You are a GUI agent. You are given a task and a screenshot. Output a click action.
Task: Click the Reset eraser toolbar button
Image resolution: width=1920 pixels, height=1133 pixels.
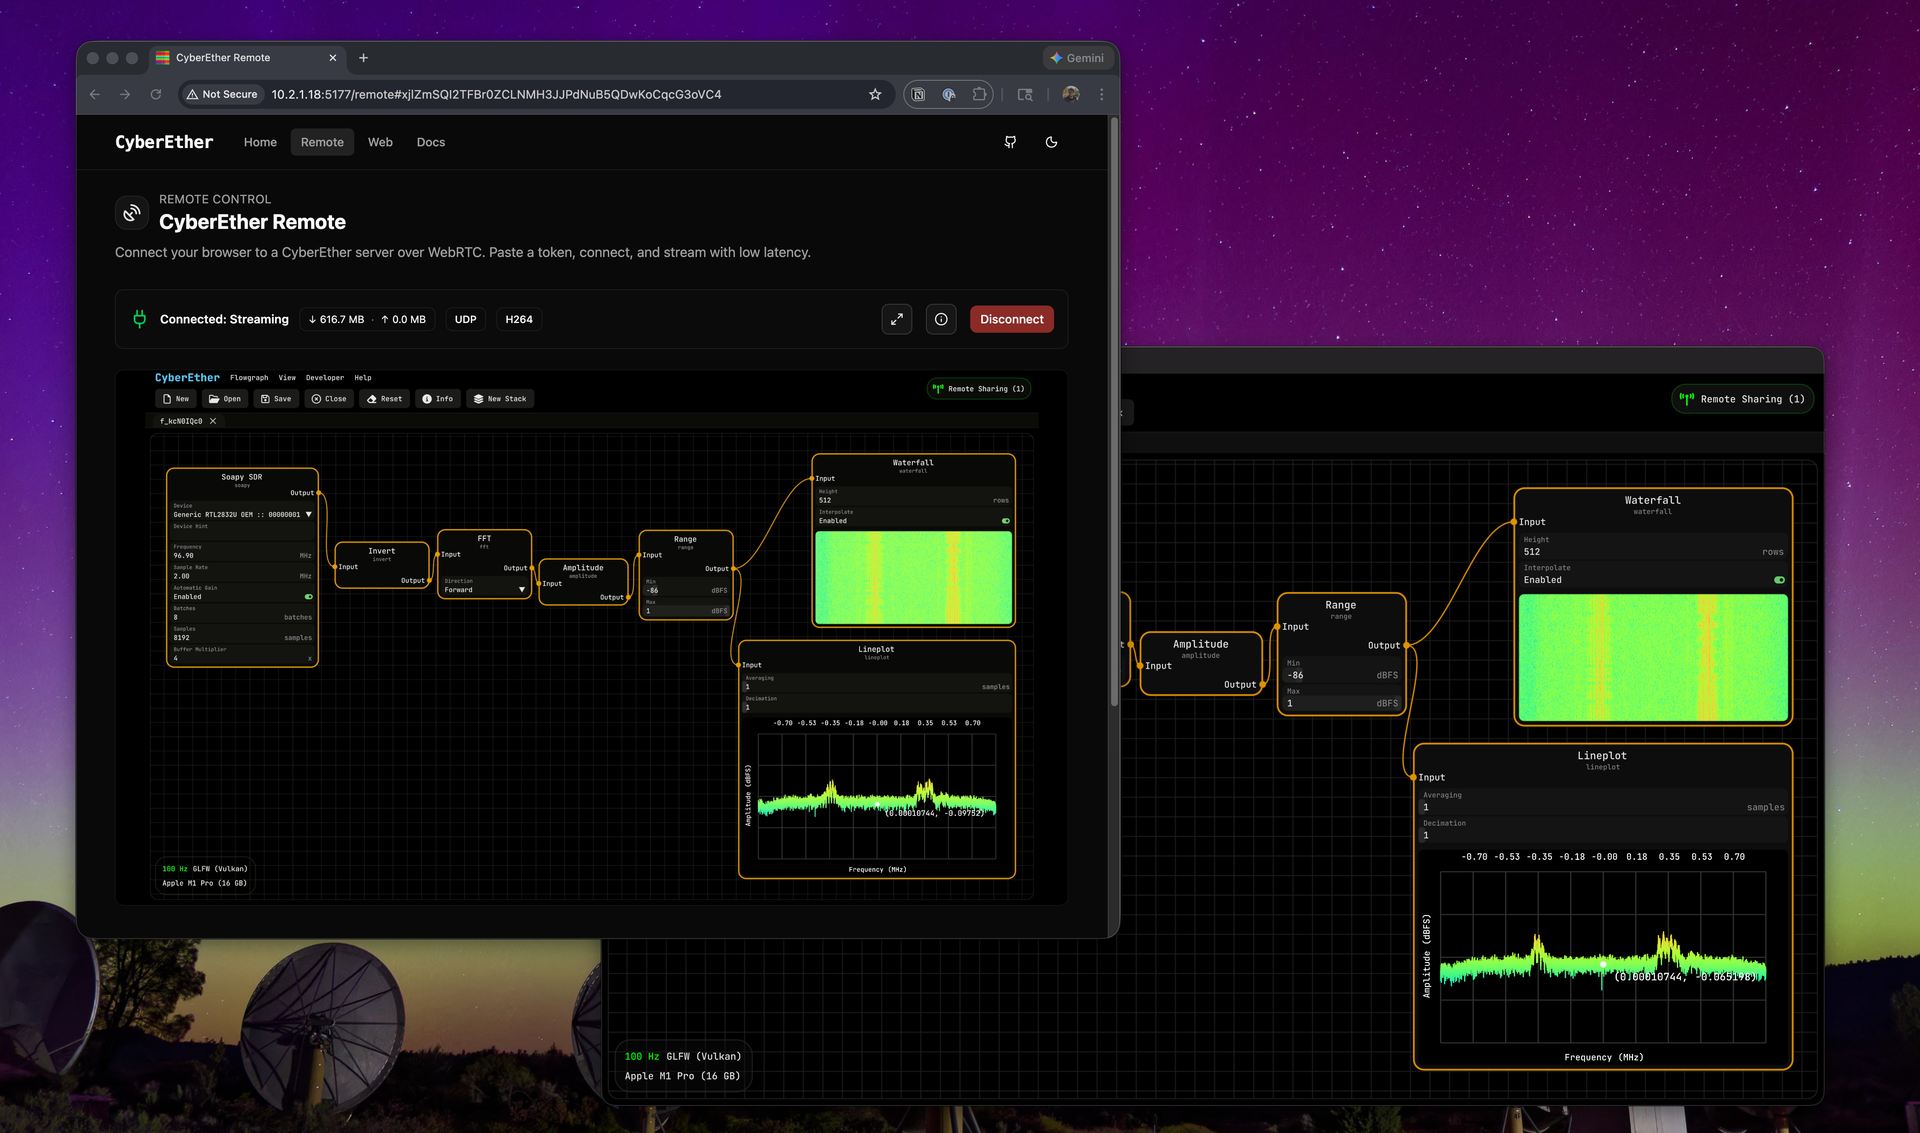coord(385,399)
